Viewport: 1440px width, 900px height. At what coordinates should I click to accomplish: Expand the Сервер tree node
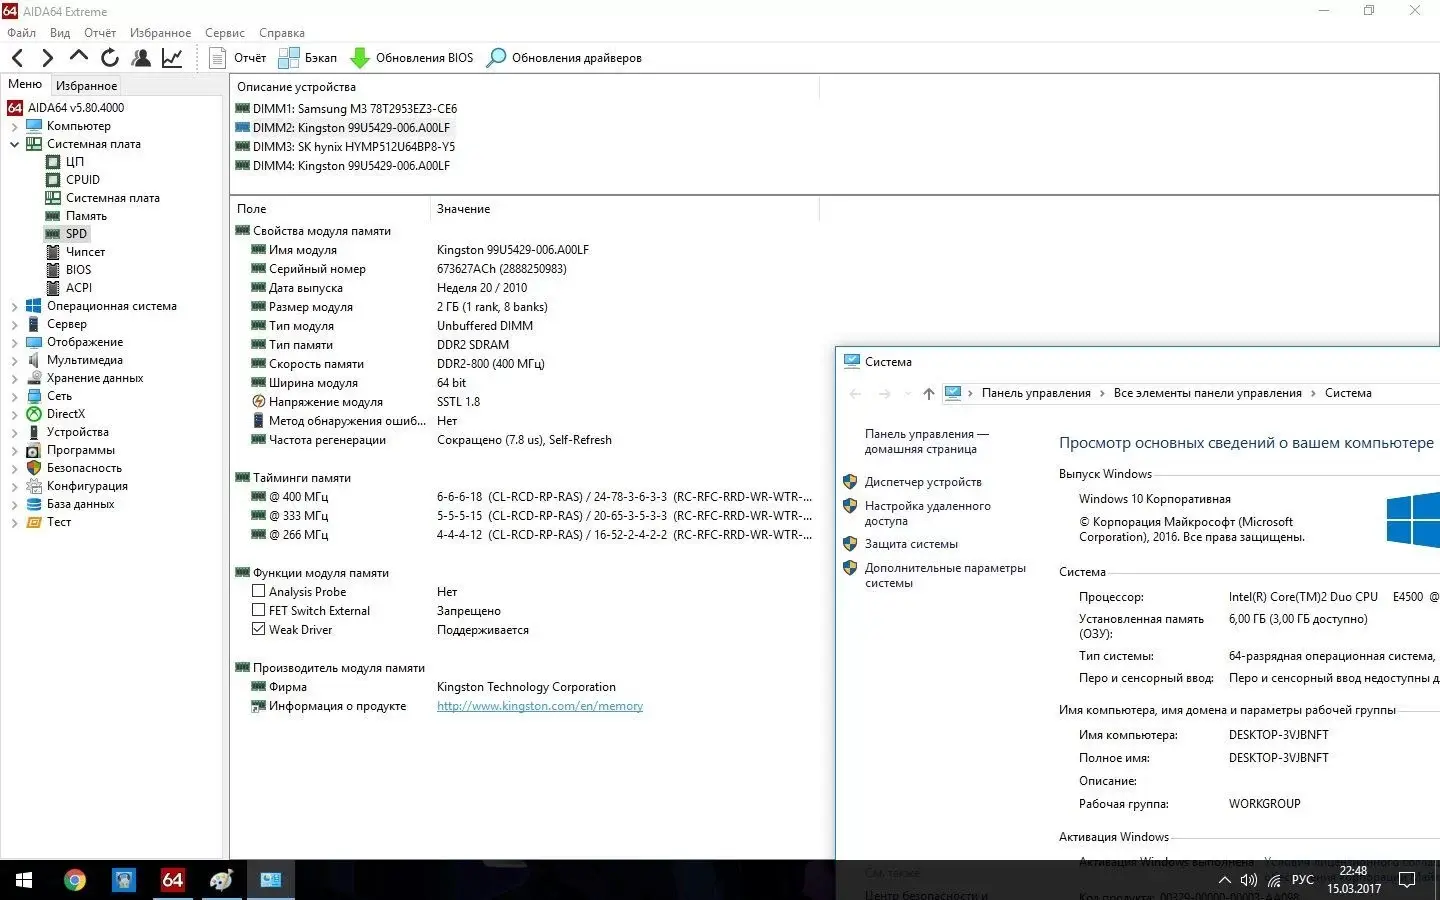pyautogui.click(x=14, y=324)
